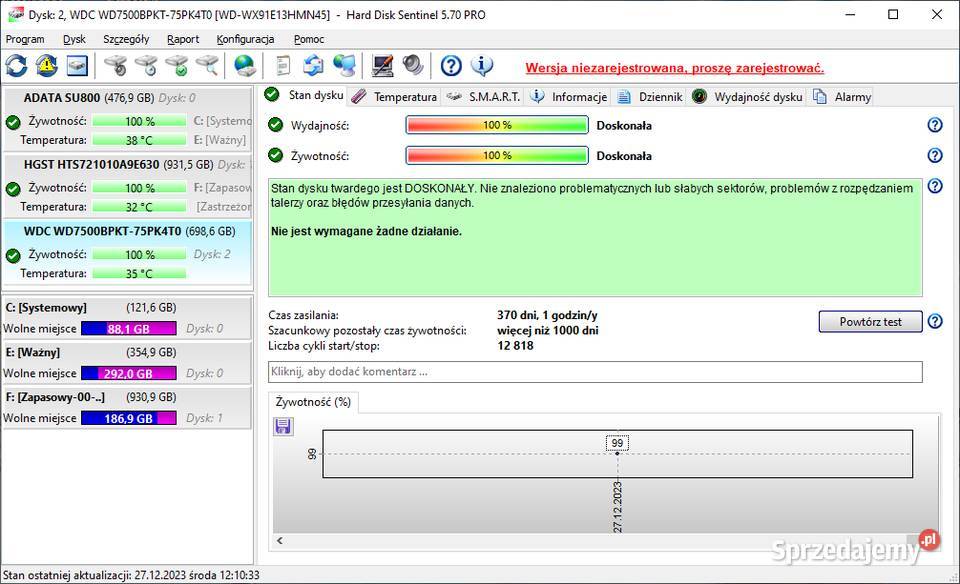Viewport: 960px width, 584px height.
Task: Switch to the Temperatura tab
Action: (x=394, y=97)
